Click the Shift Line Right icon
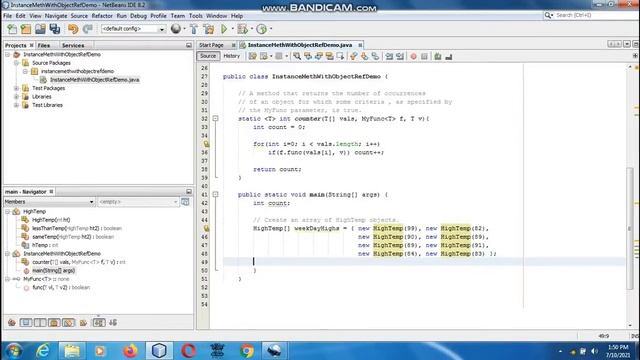Screen dimensions: 640x360 click(400, 56)
